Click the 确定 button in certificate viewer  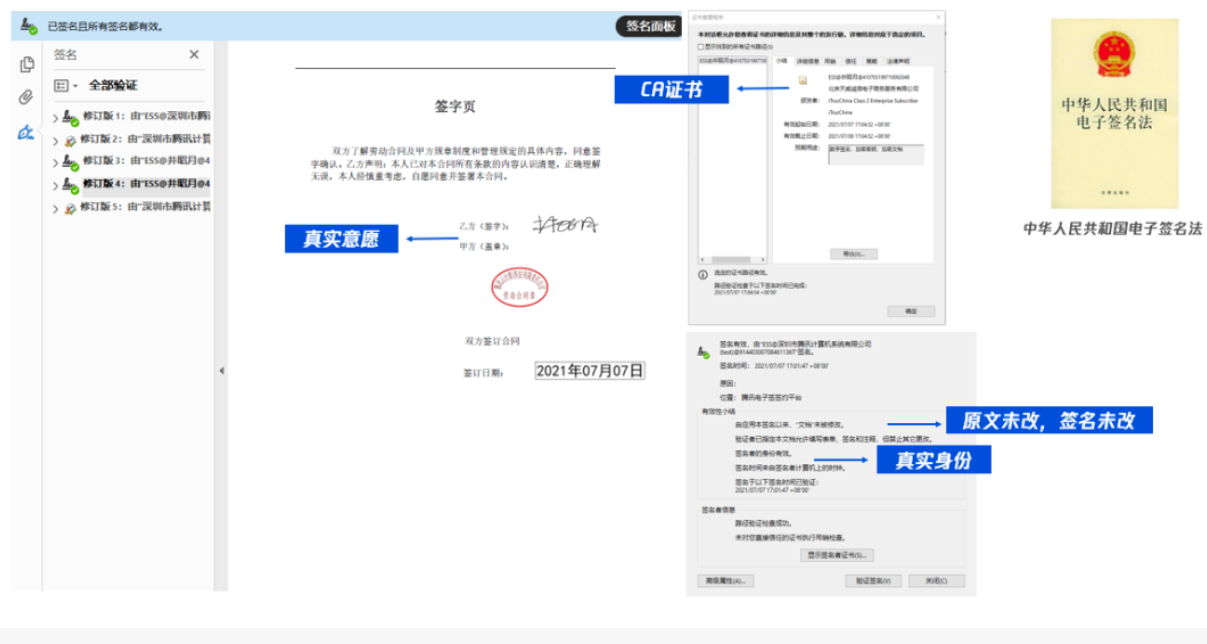911,311
